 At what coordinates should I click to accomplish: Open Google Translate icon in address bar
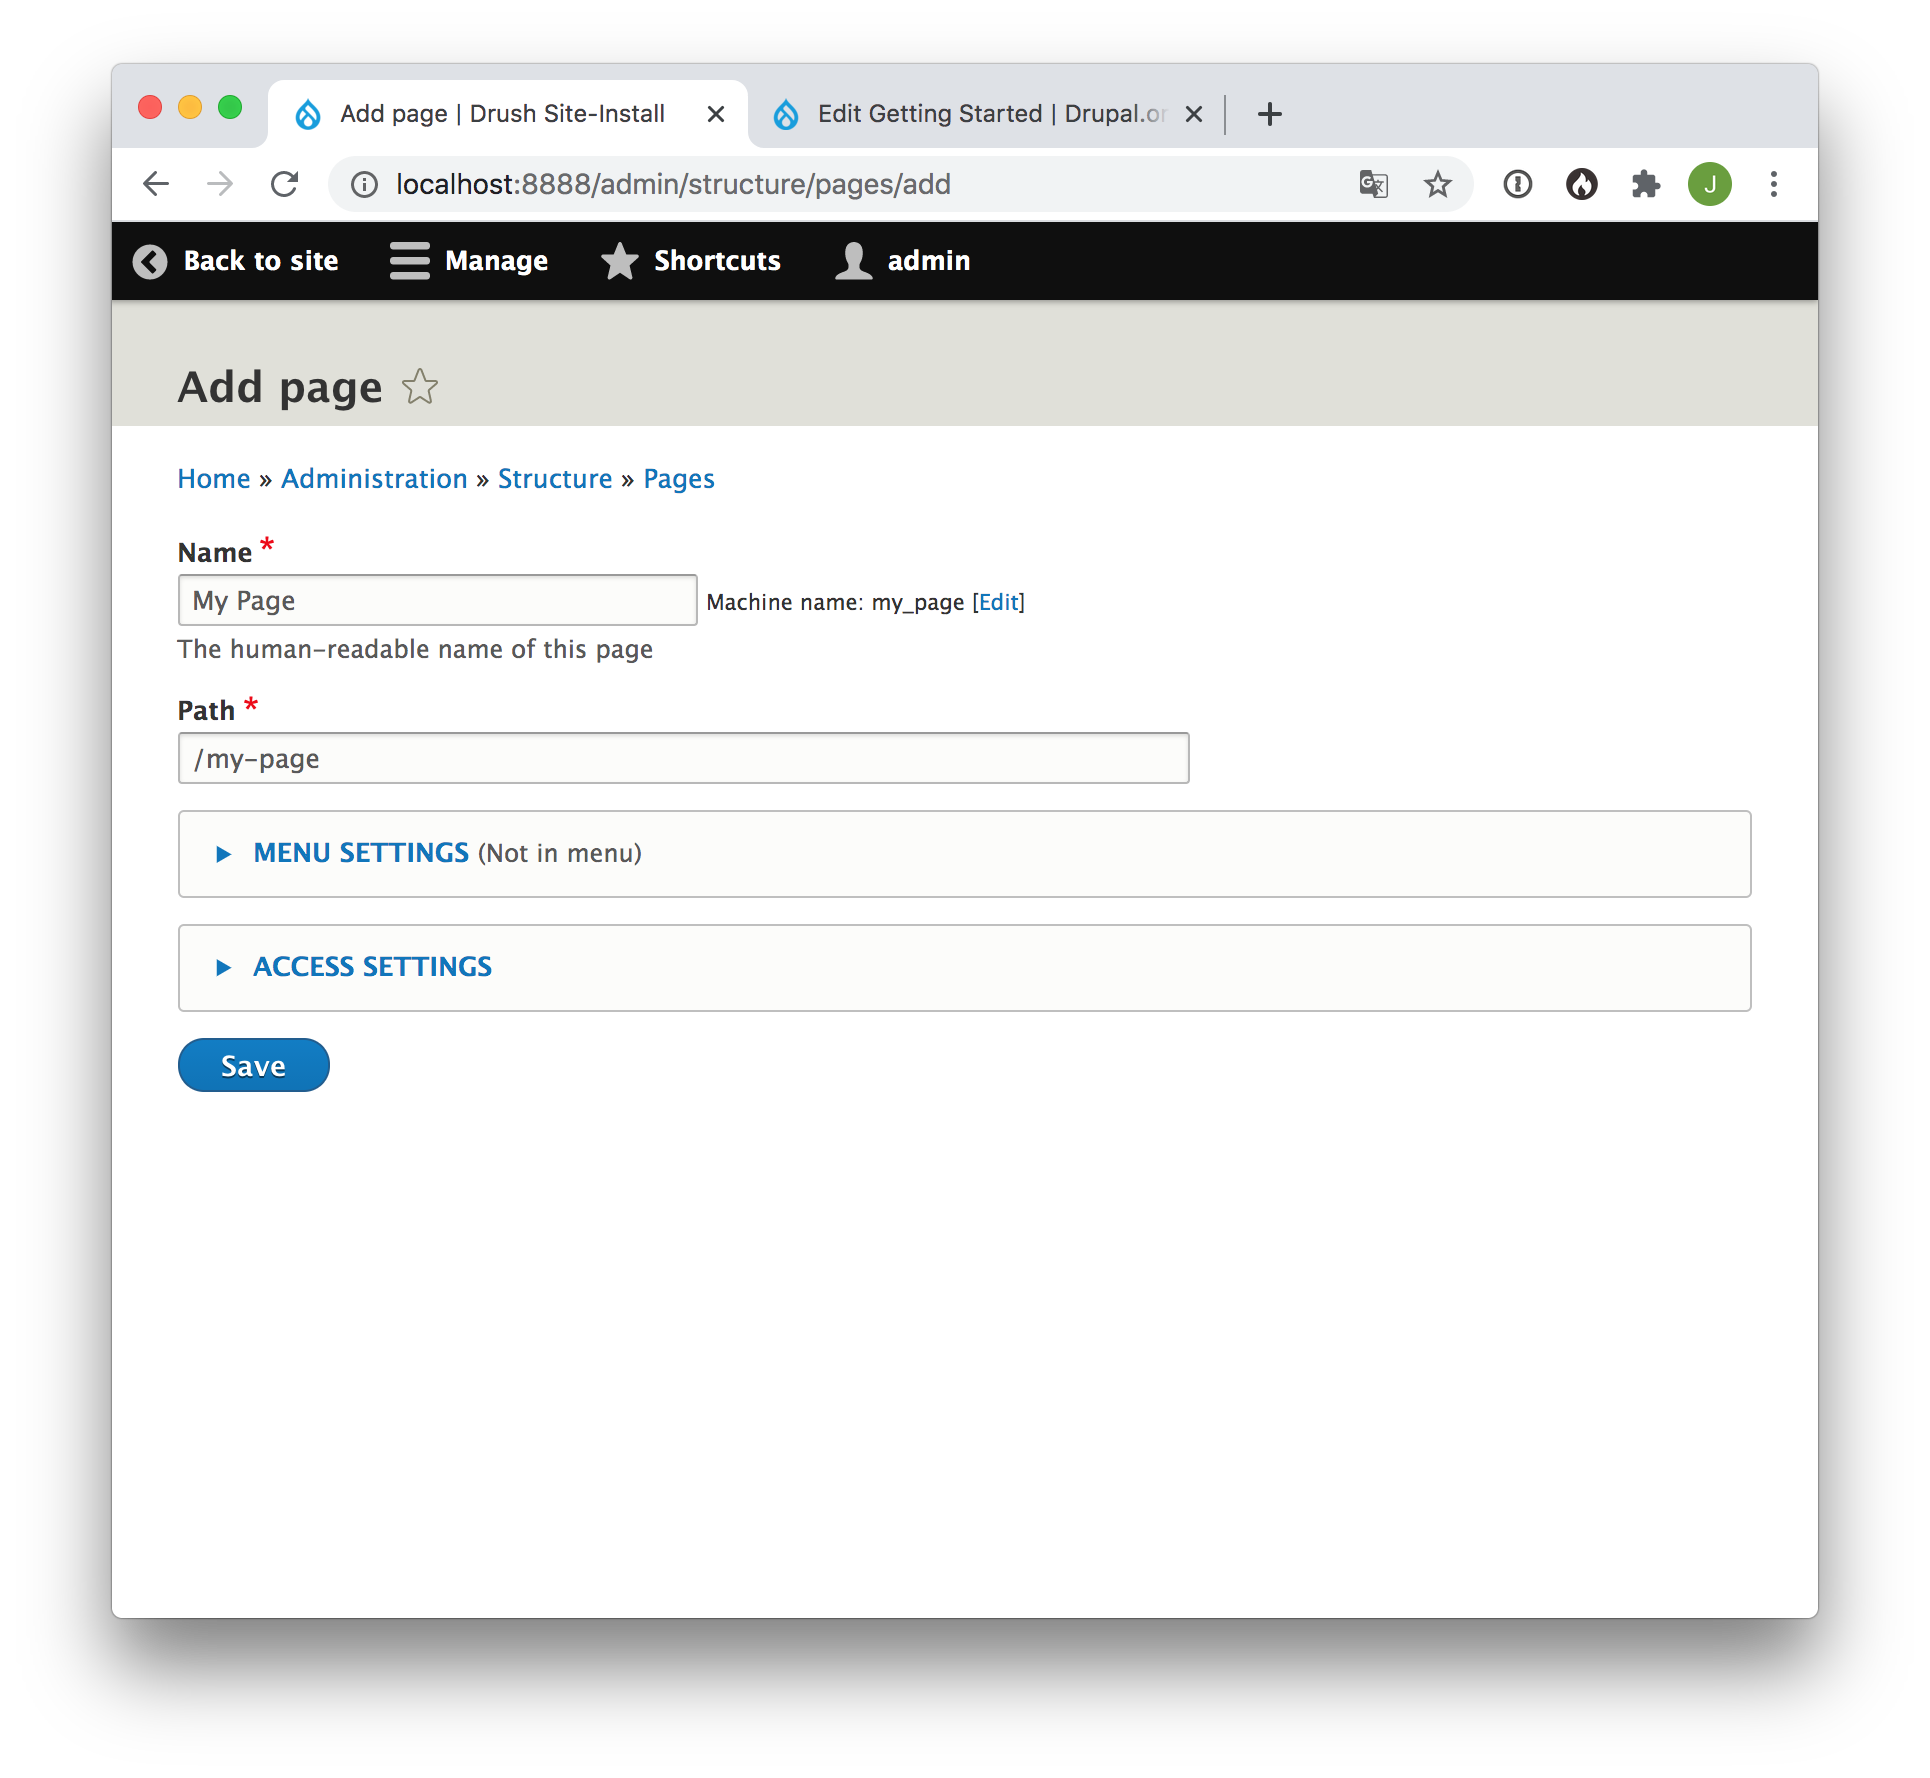click(1373, 184)
